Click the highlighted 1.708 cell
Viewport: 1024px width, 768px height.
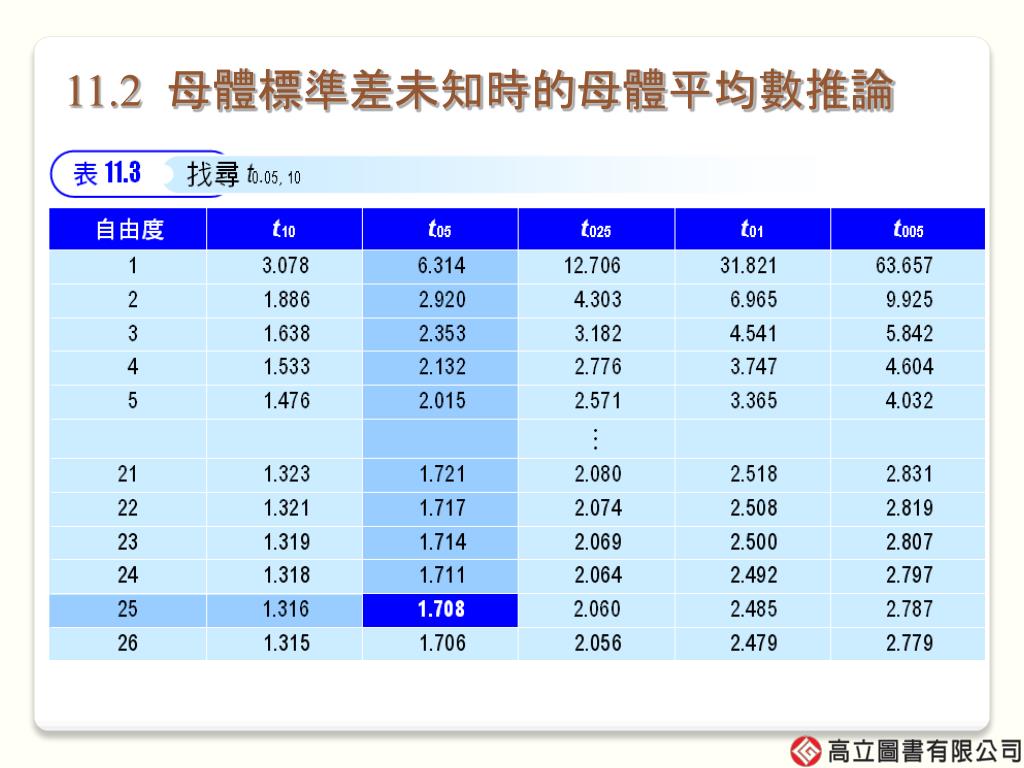click(441, 609)
